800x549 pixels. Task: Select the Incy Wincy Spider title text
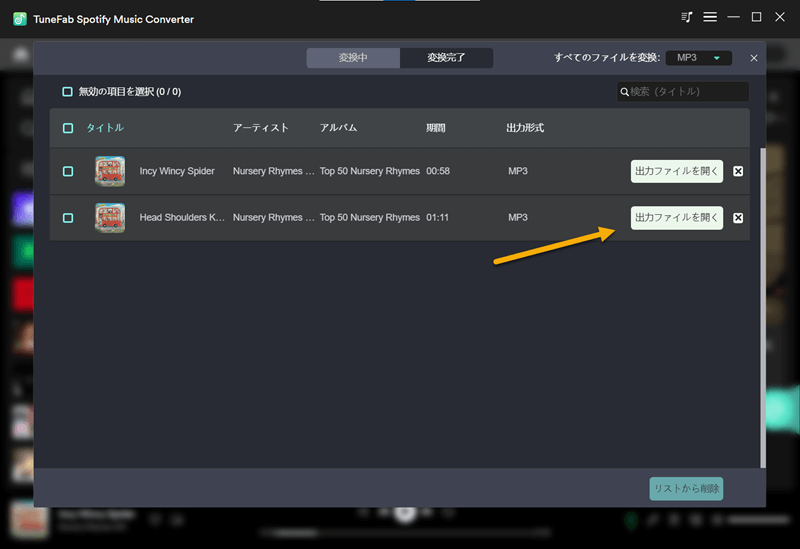click(x=177, y=171)
